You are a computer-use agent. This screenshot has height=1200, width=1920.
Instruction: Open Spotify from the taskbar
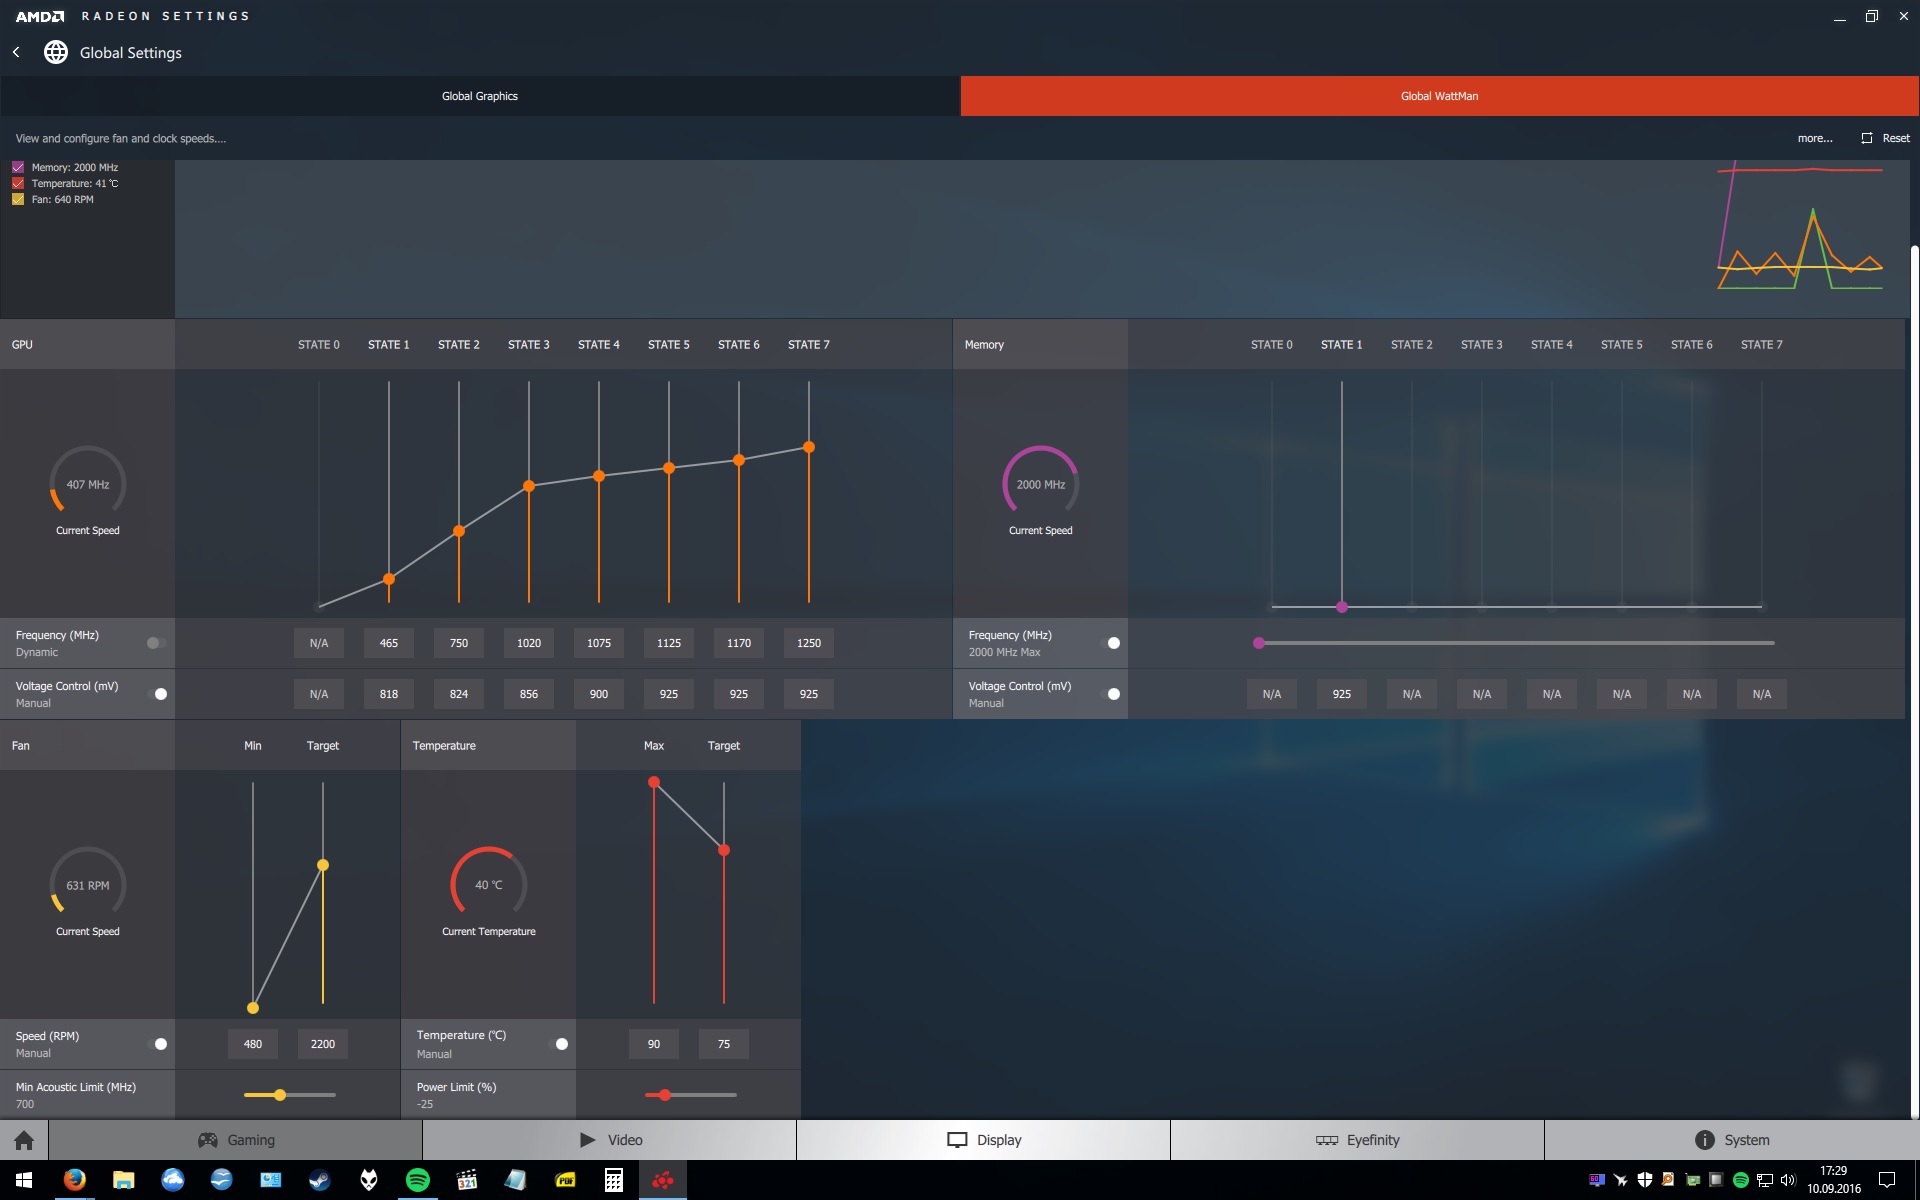click(x=418, y=1180)
